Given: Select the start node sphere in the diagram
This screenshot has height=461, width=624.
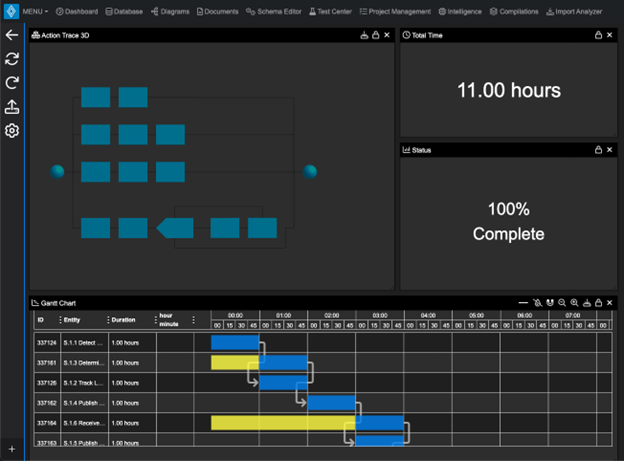Looking at the screenshot, I should point(57,172).
